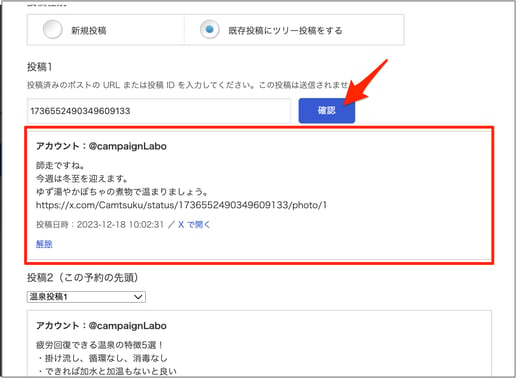Click ・掛け流し、循環なし、消毒なし line
This screenshot has height=378, width=517.
coord(102,358)
